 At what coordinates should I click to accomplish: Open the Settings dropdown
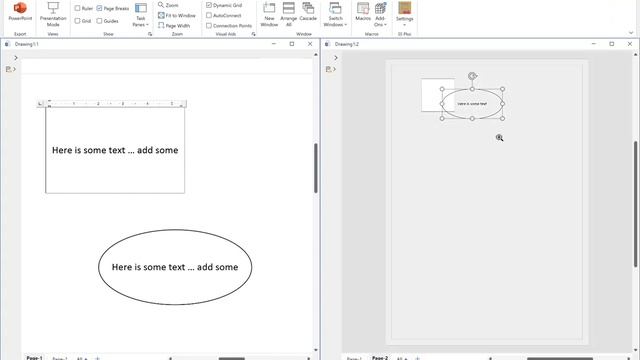point(404,14)
